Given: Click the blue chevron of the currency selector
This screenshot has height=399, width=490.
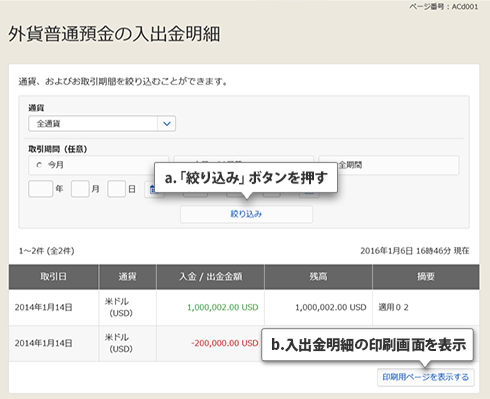Looking at the screenshot, I should coord(167,124).
